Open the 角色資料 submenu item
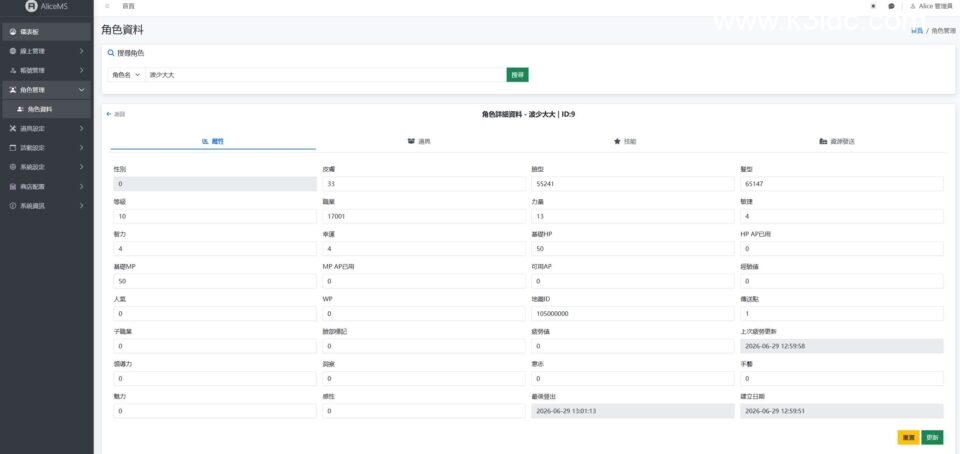Viewport: 960px width, 454px height. [47, 109]
